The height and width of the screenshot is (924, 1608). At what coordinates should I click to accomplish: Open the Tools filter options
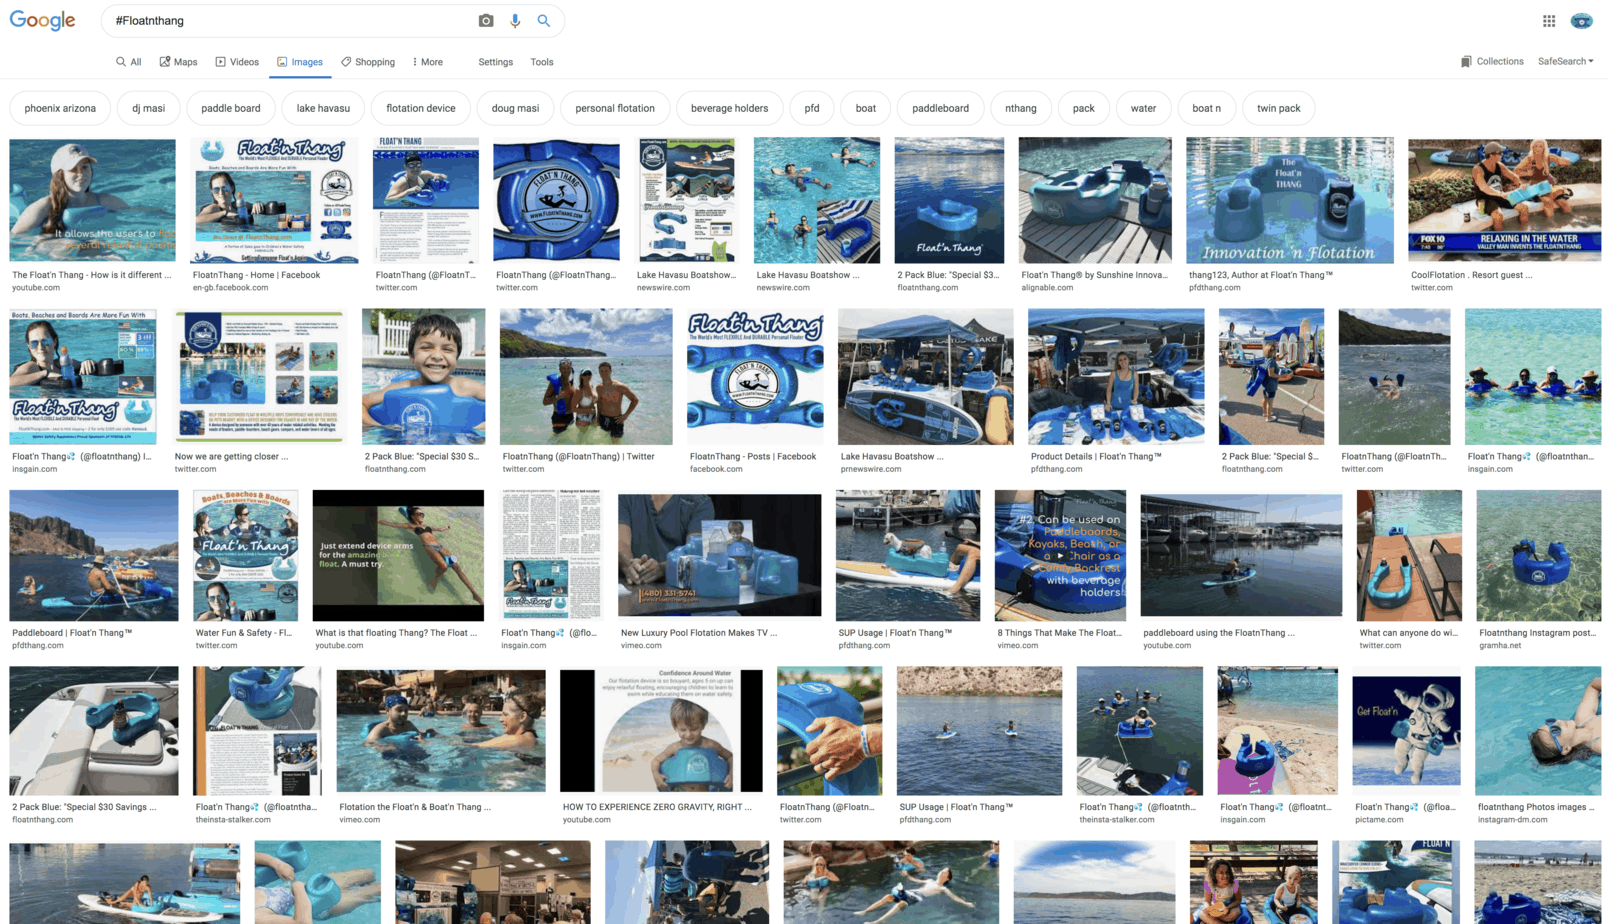[542, 62]
